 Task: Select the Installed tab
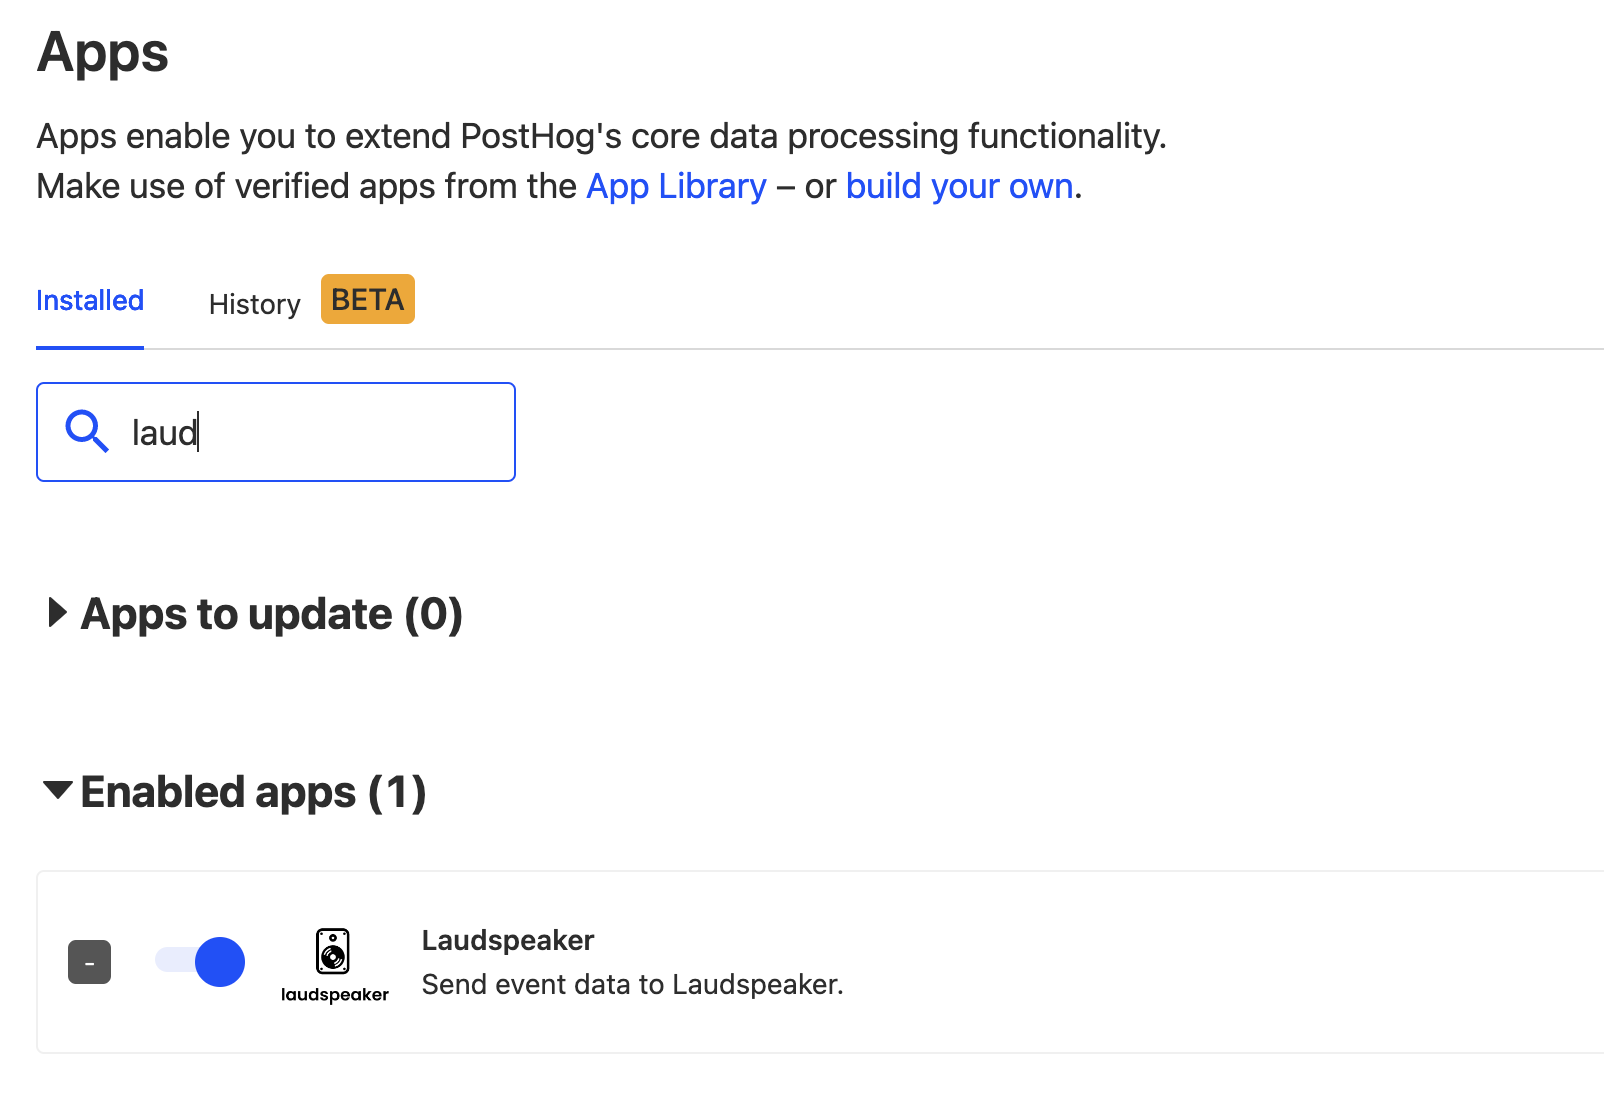tap(89, 300)
